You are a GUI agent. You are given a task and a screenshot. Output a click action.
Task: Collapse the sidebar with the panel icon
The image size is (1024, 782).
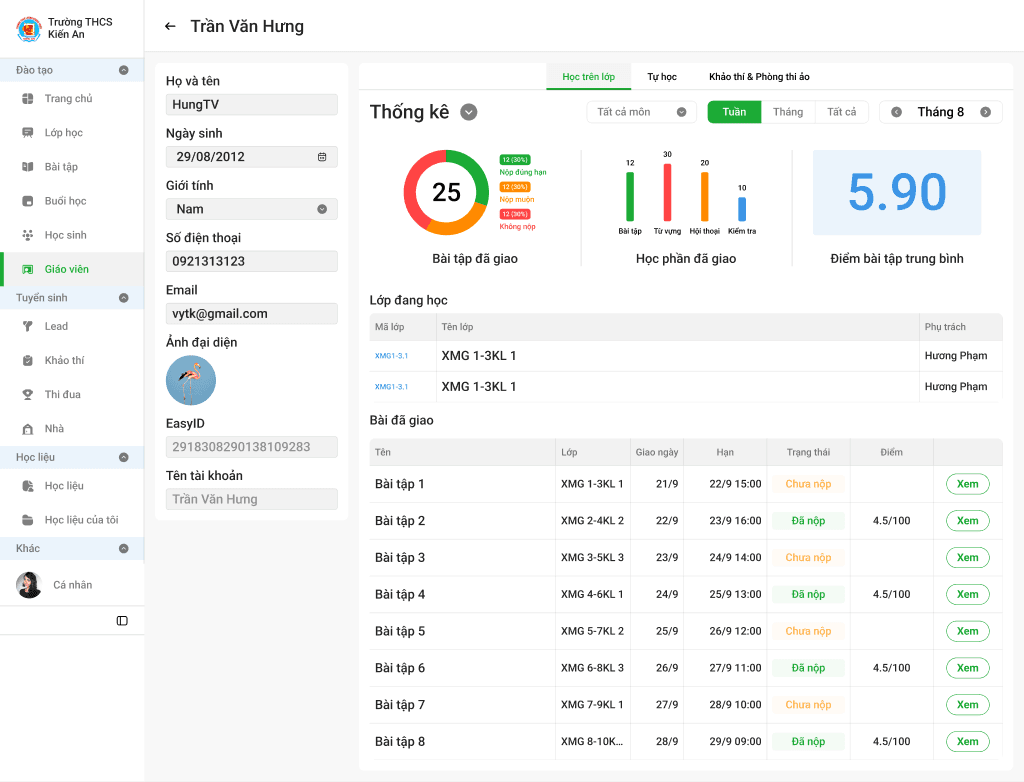pos(122,621)
